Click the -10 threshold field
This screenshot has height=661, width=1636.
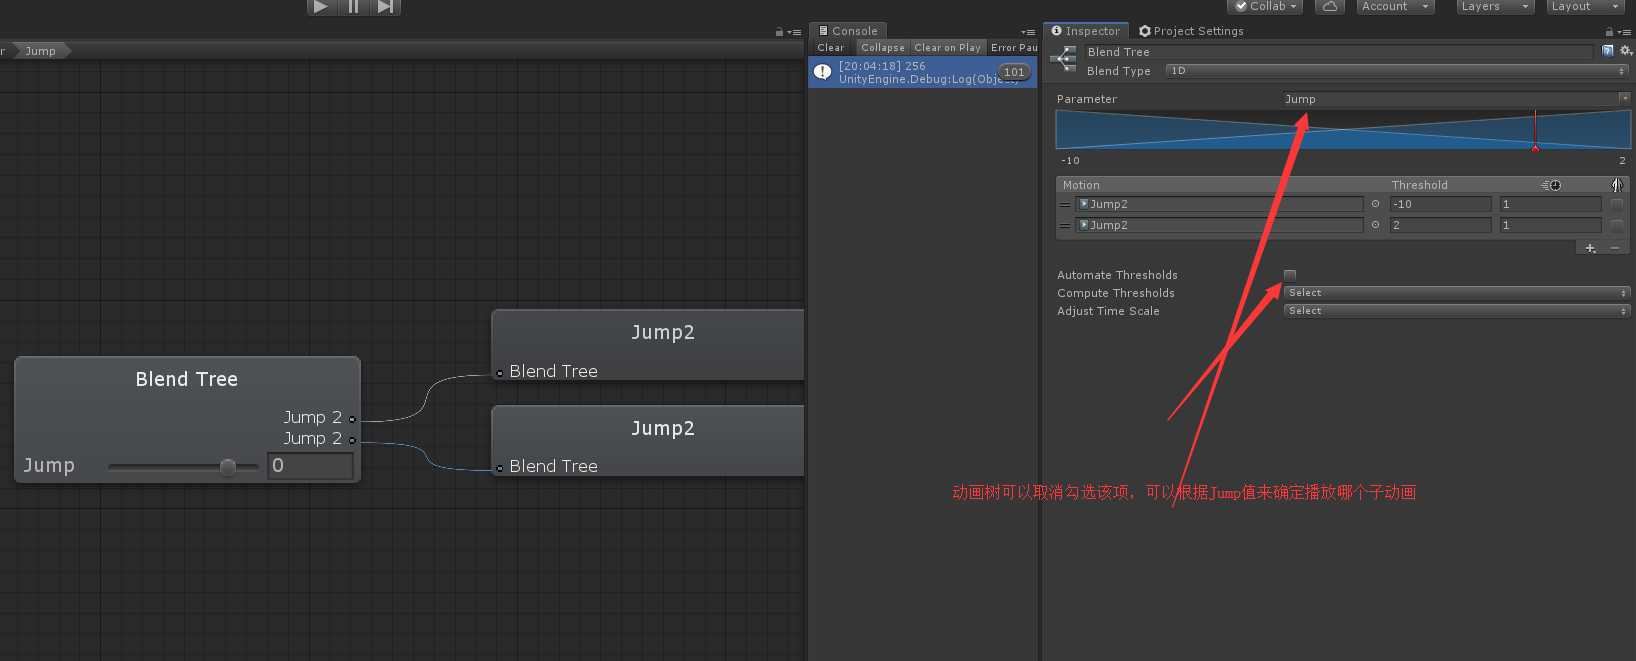pyautogui.click(x=1440, y=204)
